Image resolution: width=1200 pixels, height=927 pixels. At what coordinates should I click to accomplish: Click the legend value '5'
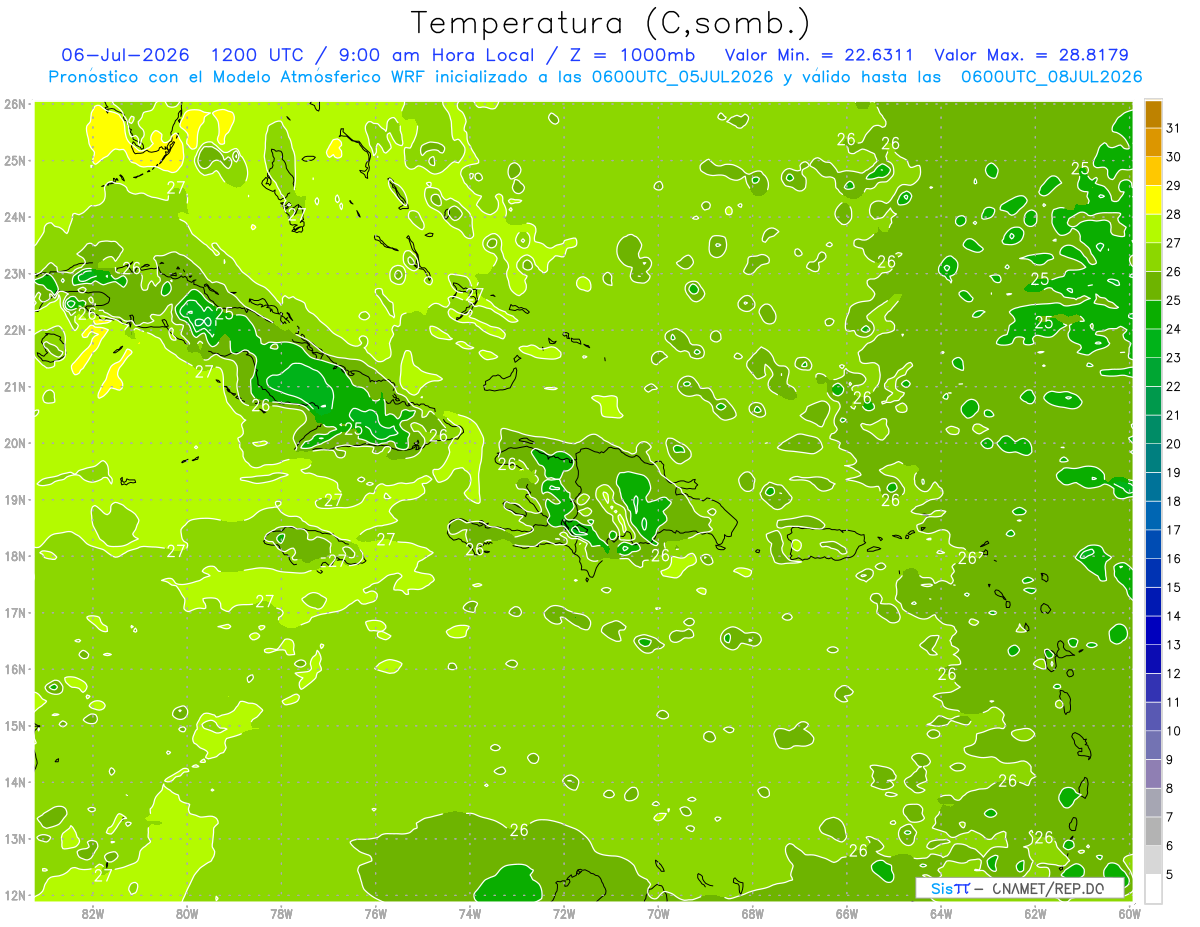(x=1170, y=875)
